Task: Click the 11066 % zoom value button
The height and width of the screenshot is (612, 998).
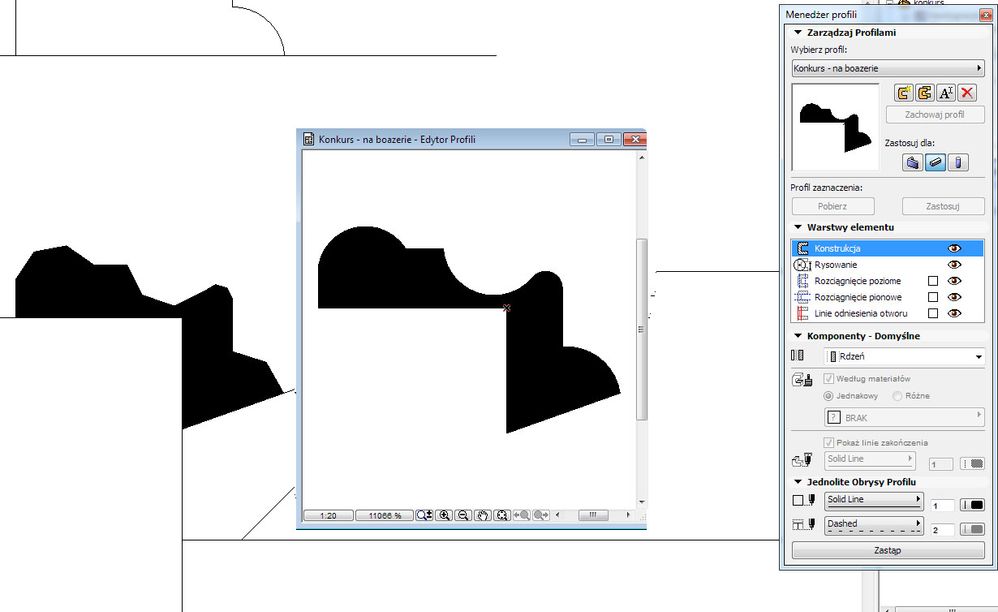Action: pos(384,515)
